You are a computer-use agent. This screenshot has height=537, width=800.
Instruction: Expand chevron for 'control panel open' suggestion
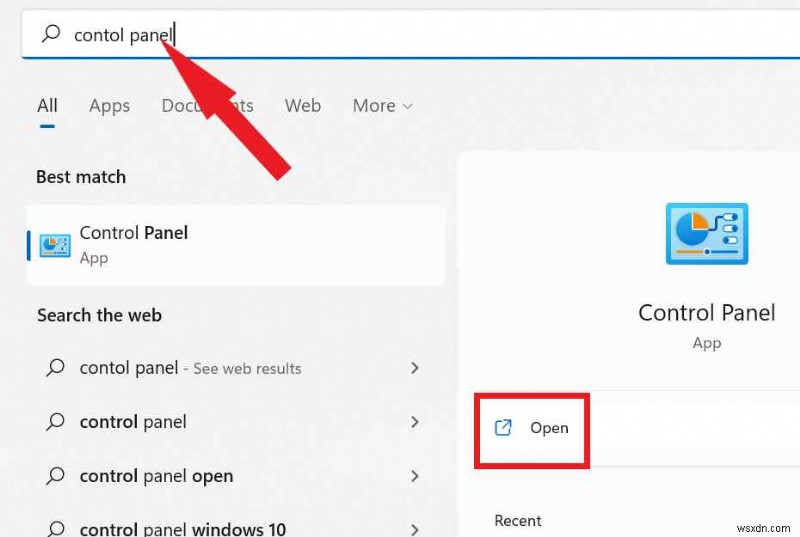(x=415, y=476)
